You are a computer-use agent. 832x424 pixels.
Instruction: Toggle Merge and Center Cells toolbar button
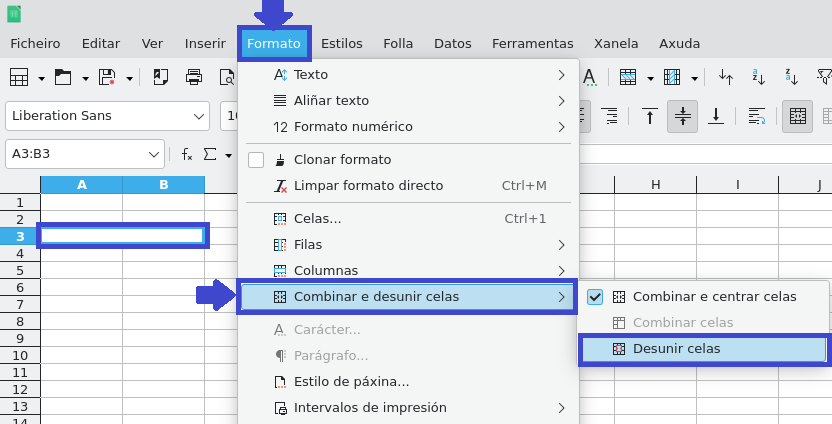click(x=798, y=116)
